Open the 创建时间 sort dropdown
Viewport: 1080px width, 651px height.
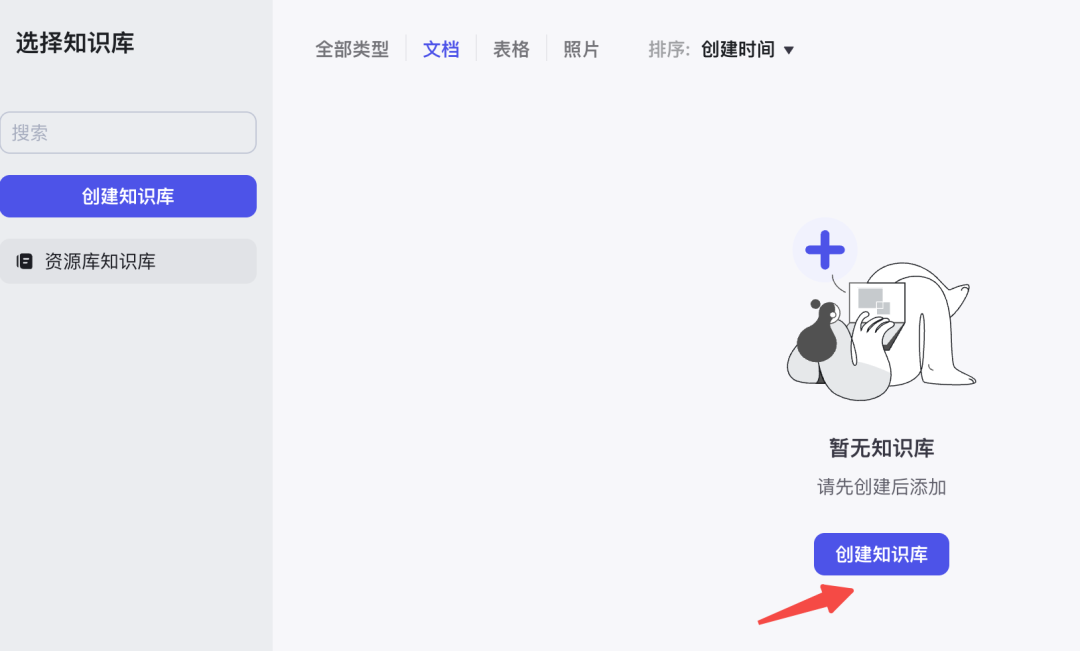pos(747,50)
